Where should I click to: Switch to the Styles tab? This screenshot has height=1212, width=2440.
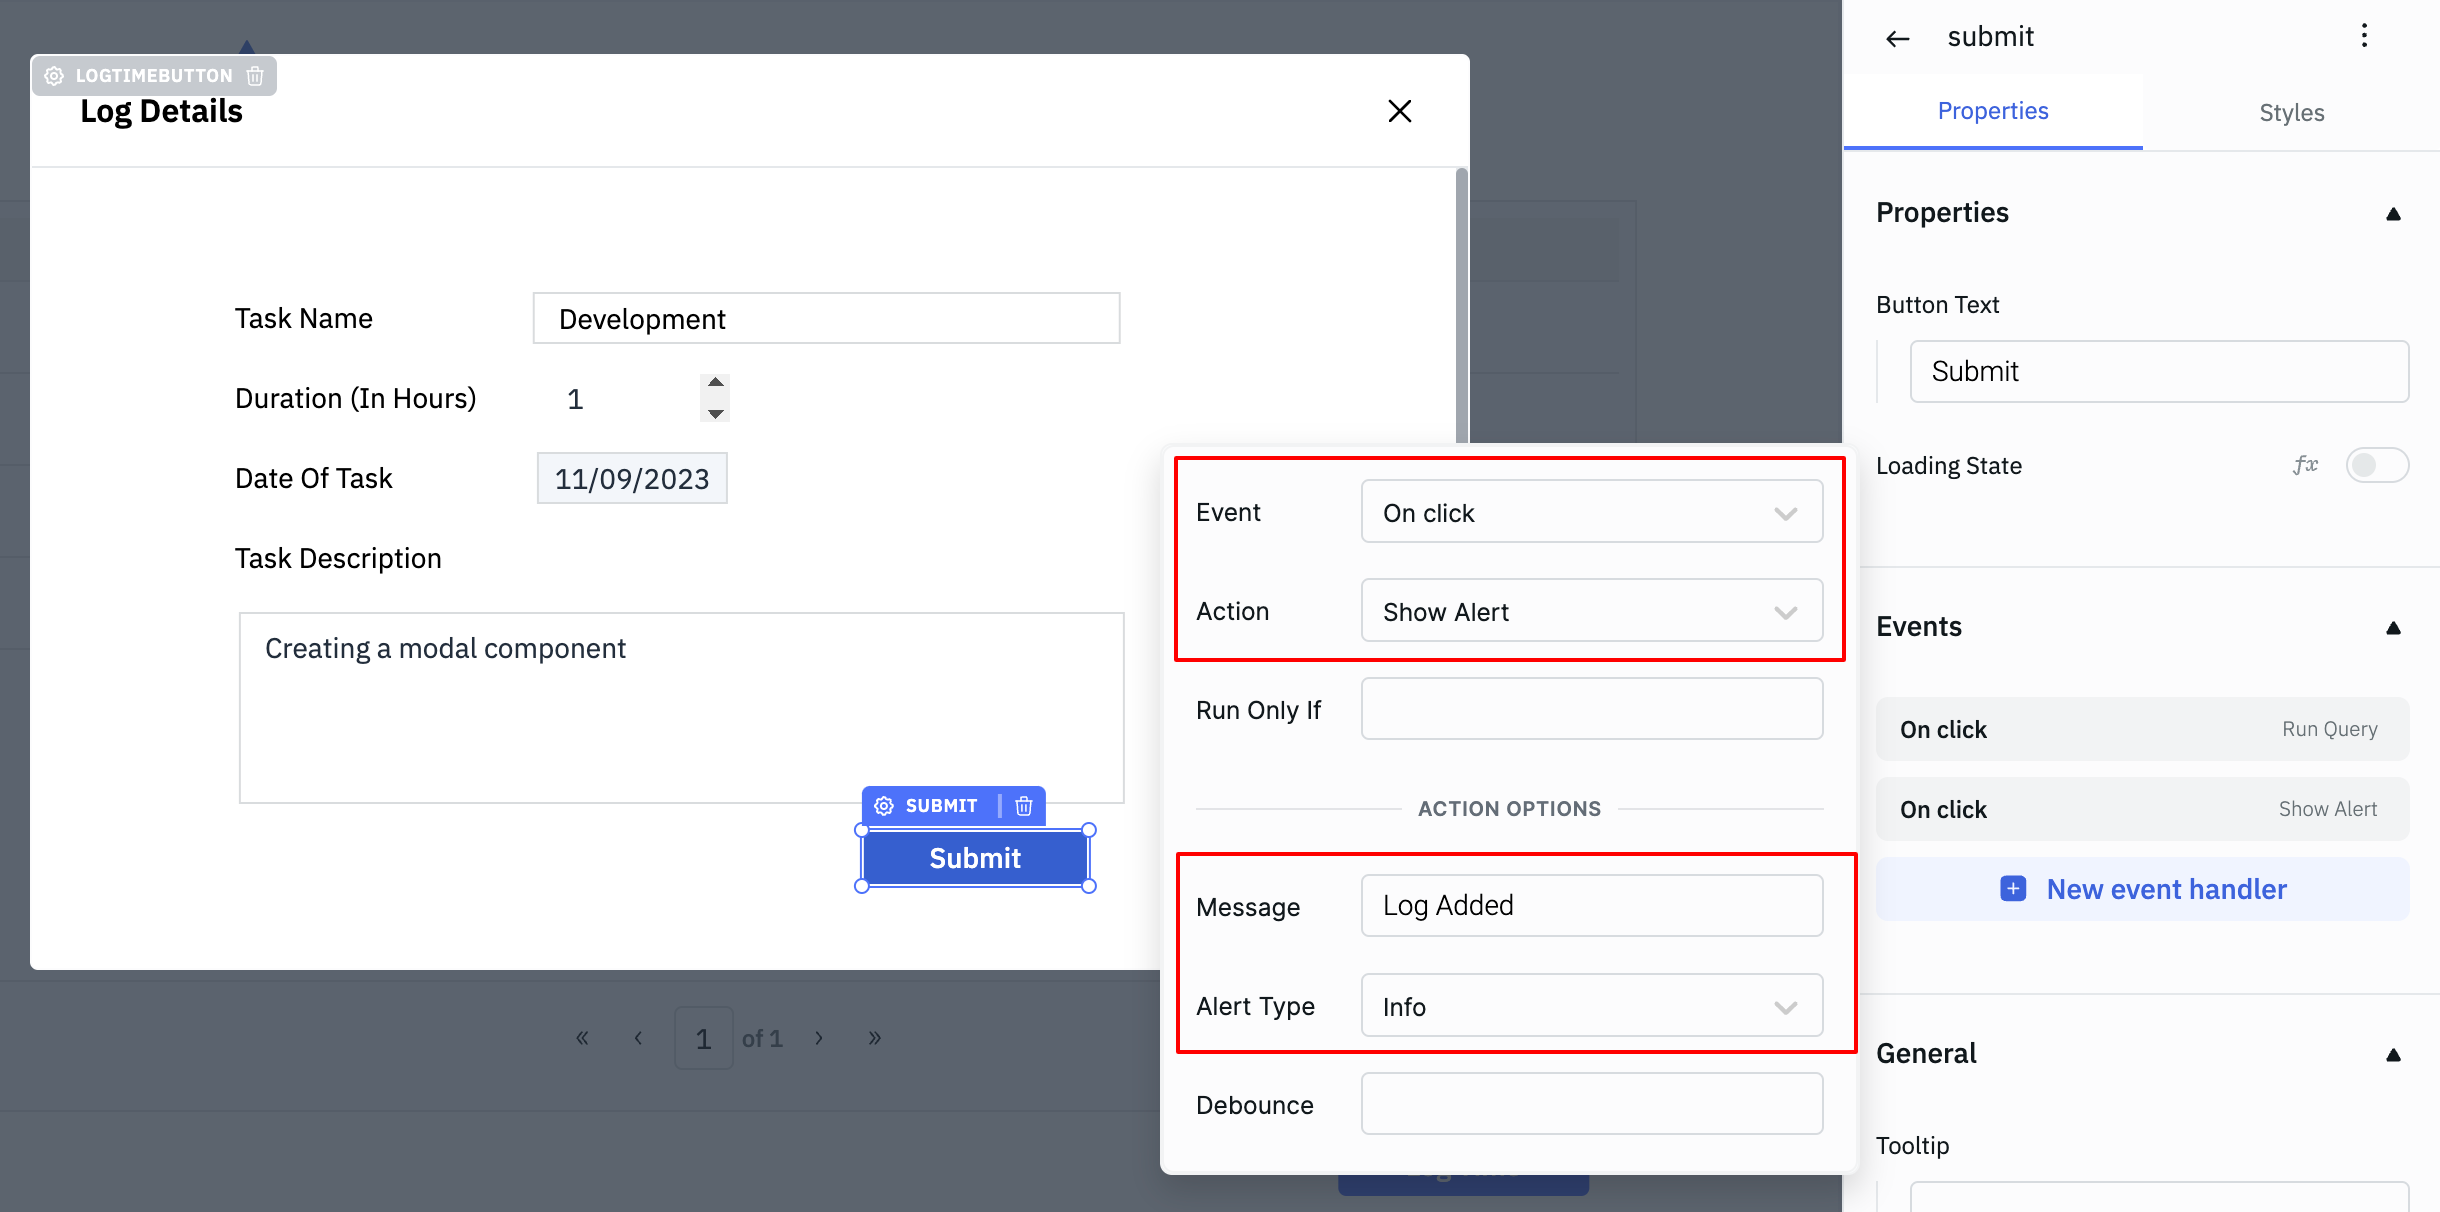[2291, 112]
